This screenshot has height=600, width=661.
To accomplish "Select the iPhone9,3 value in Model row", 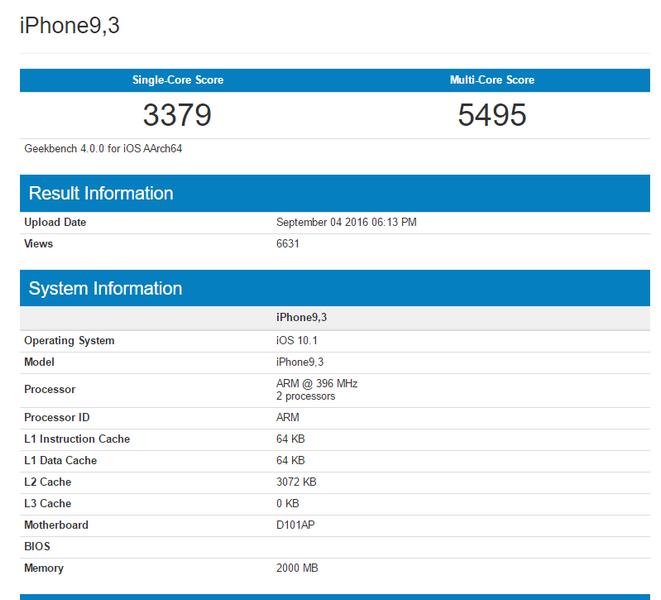I will click(300, 362).
